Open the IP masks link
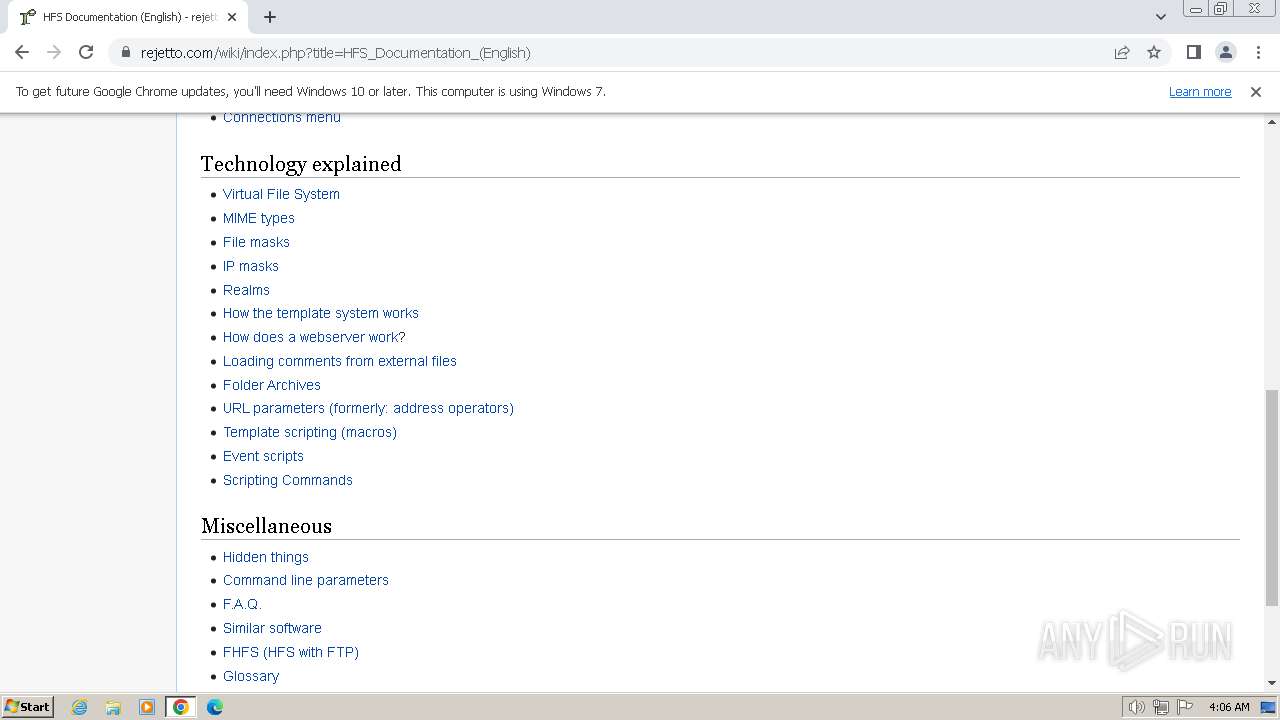Image resolution: width=1280 pixels, height=720 pixels. 250,266
